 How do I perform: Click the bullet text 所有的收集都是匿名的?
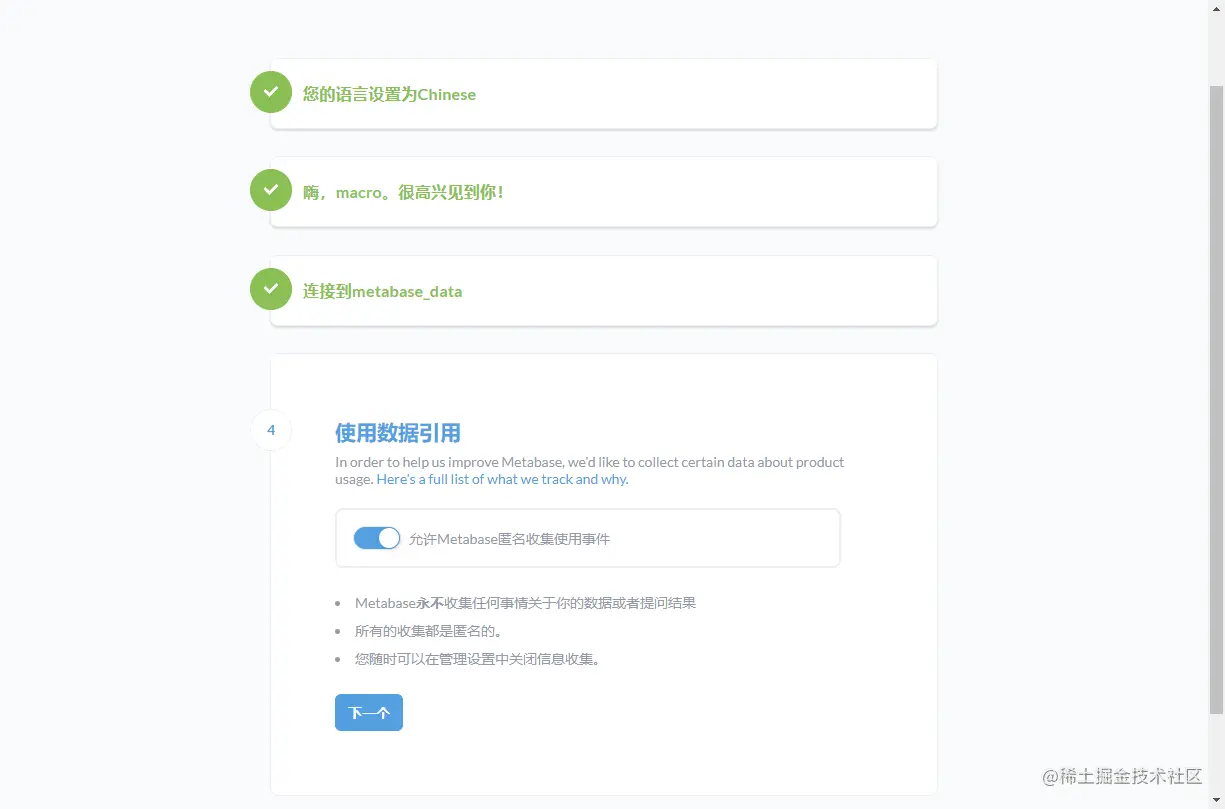click(x=428, y=631)
